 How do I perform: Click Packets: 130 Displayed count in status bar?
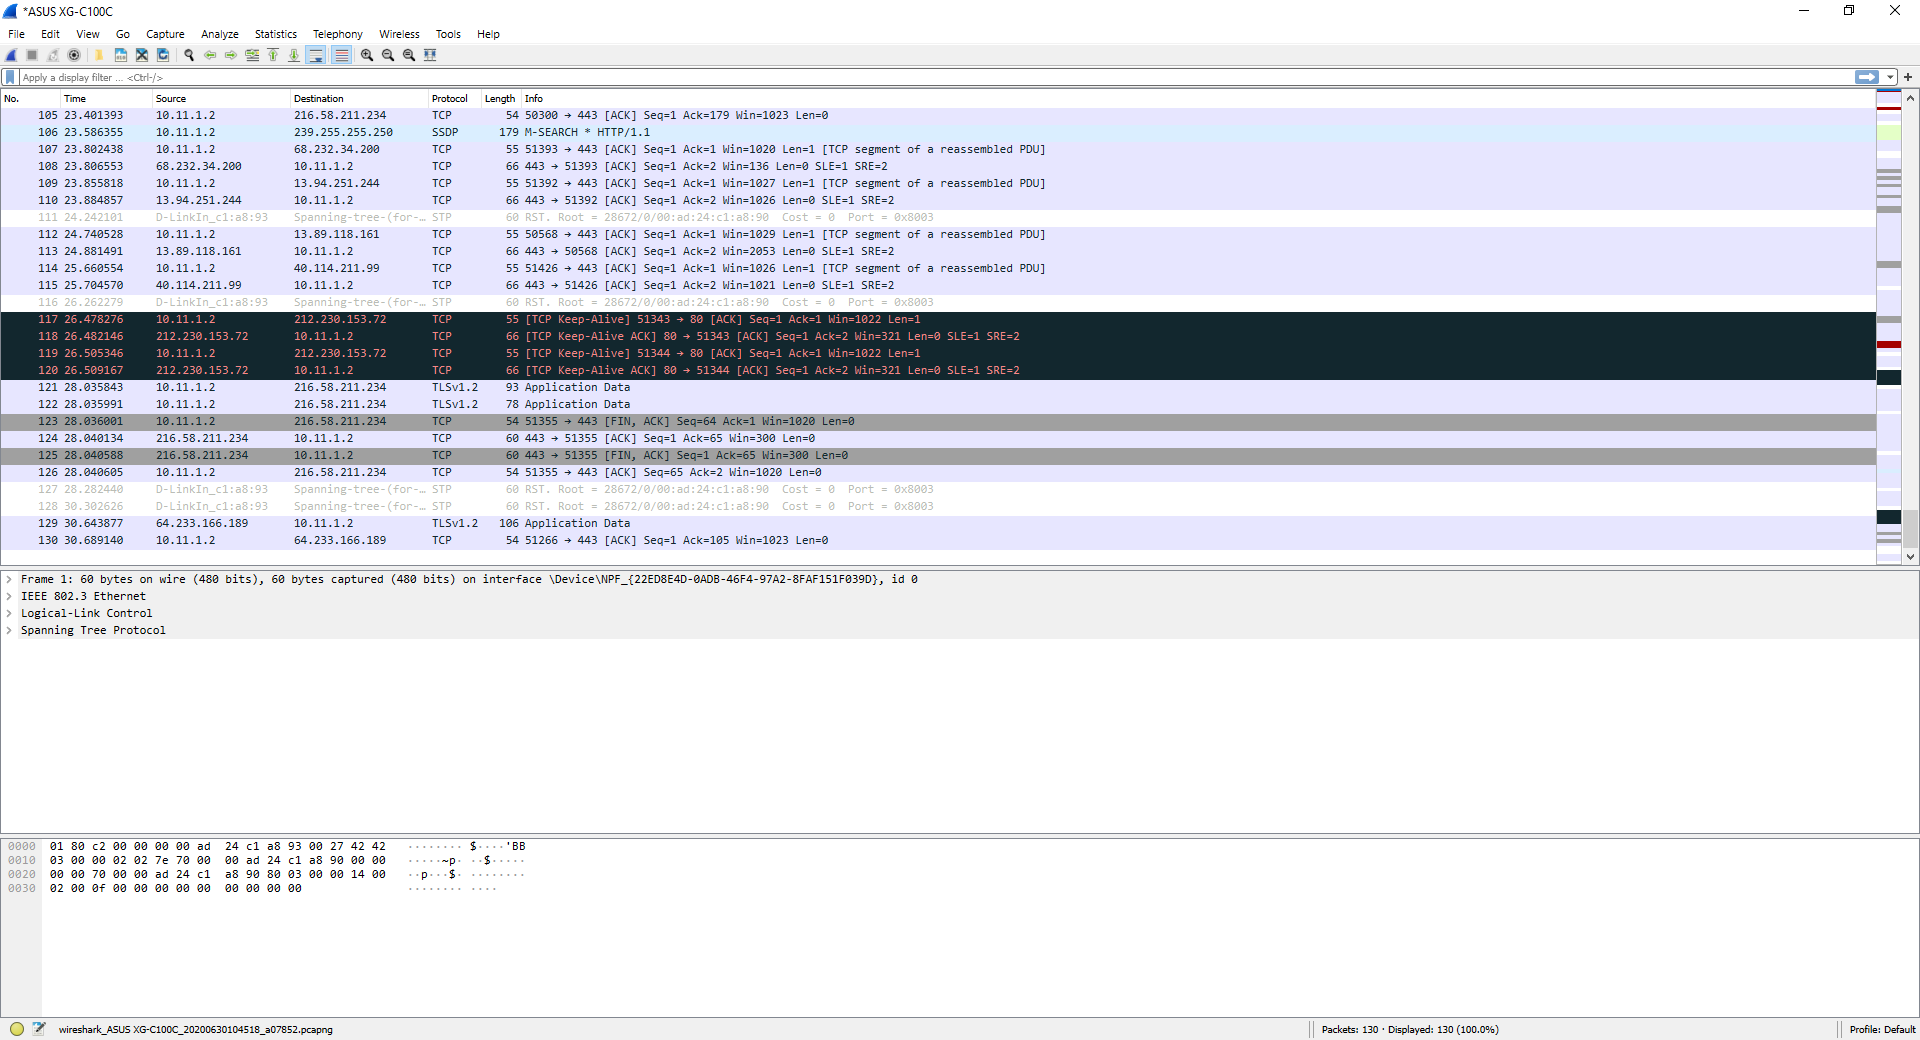(1410, 1029)
